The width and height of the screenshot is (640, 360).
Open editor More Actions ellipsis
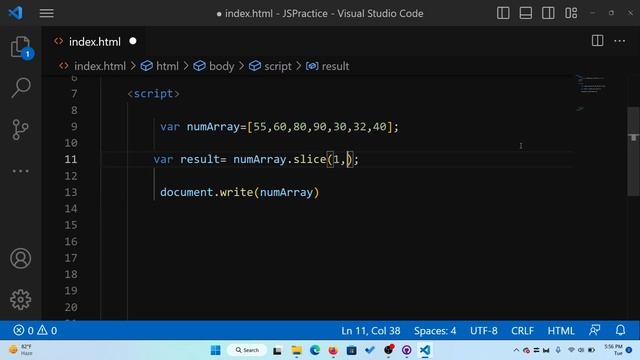coord(620,40)
